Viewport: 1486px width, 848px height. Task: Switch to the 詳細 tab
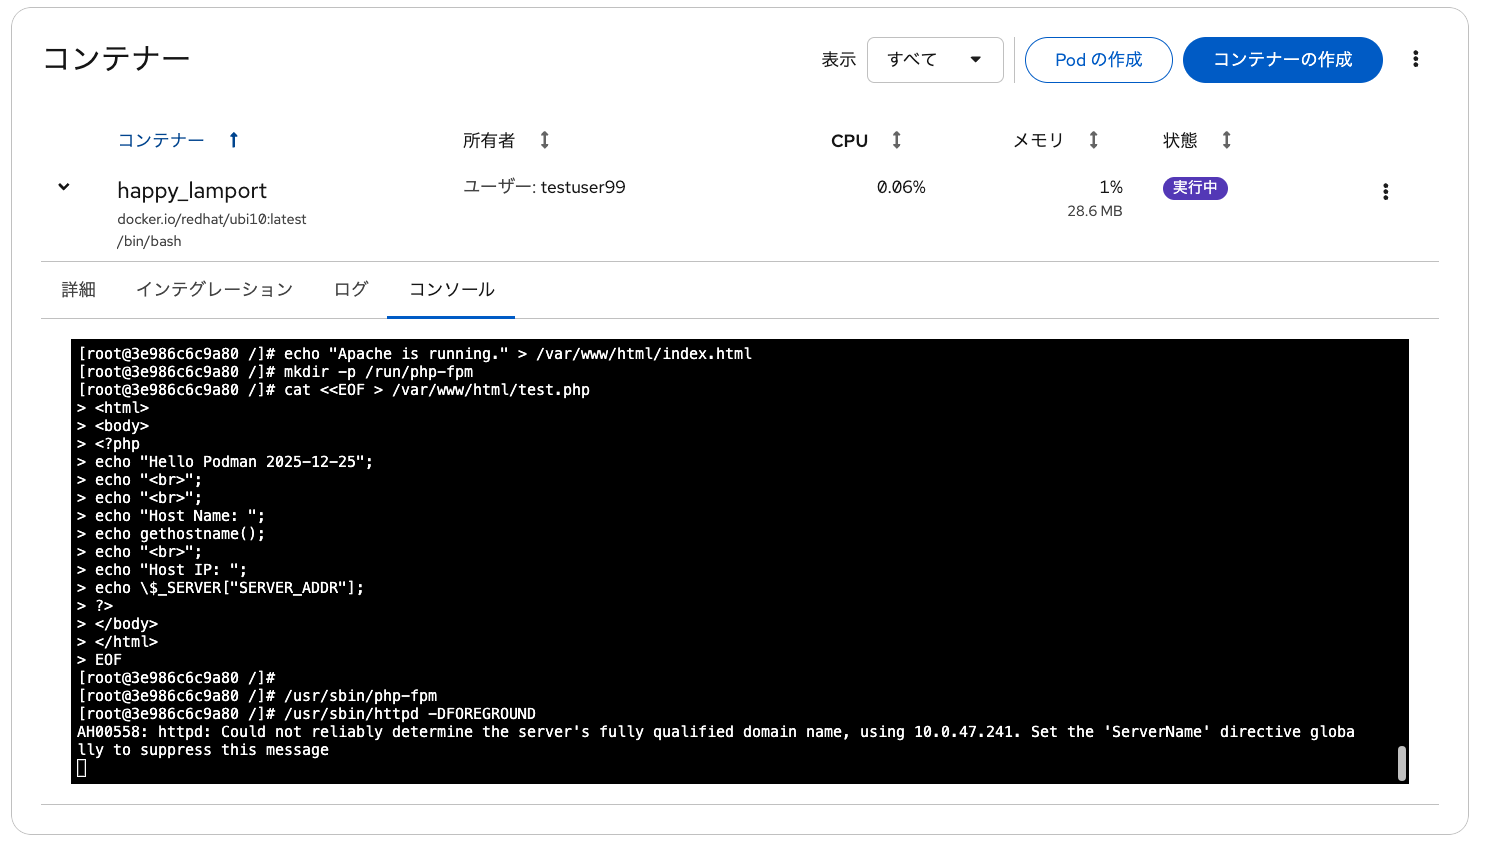pos(78,289)
